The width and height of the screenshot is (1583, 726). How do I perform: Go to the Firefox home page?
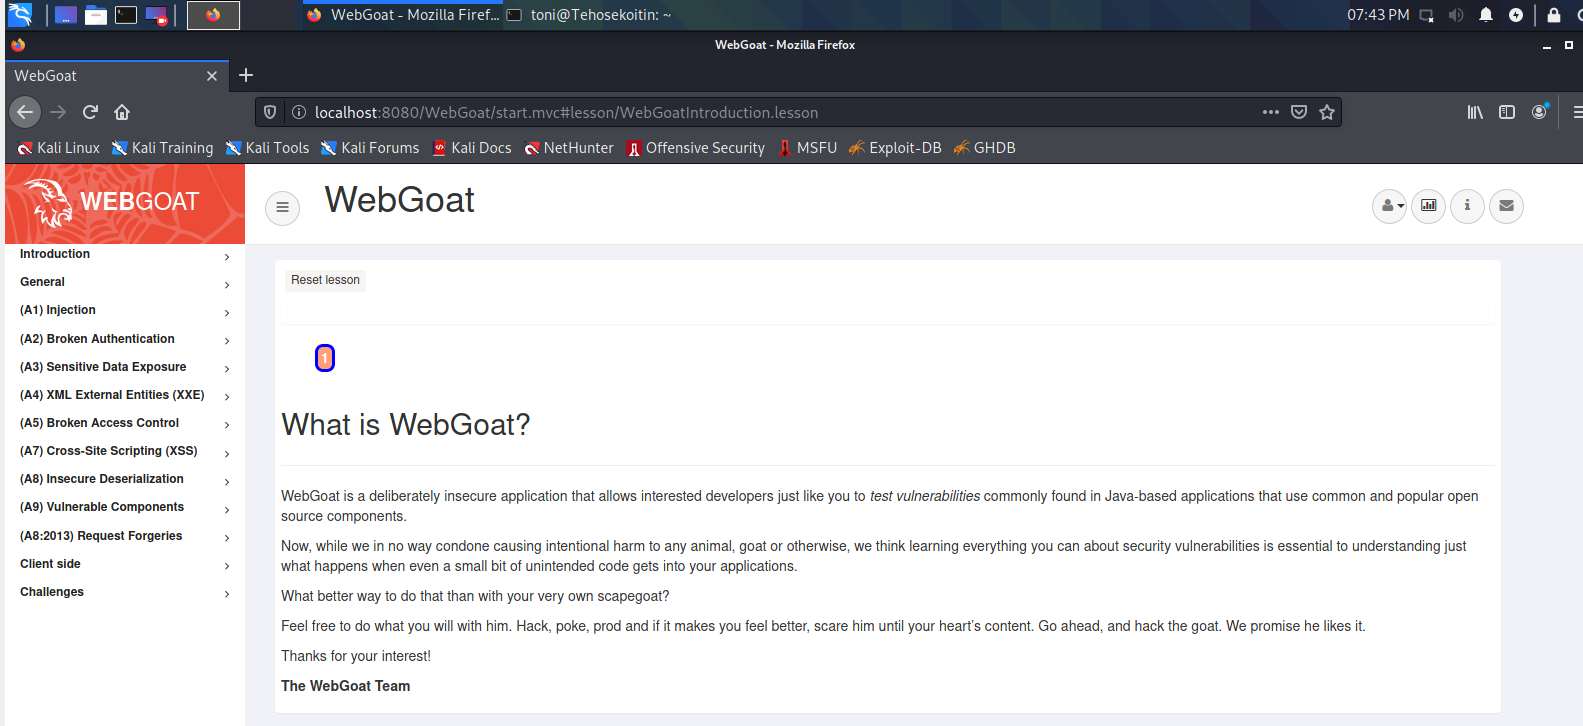[x=122, y=112]
